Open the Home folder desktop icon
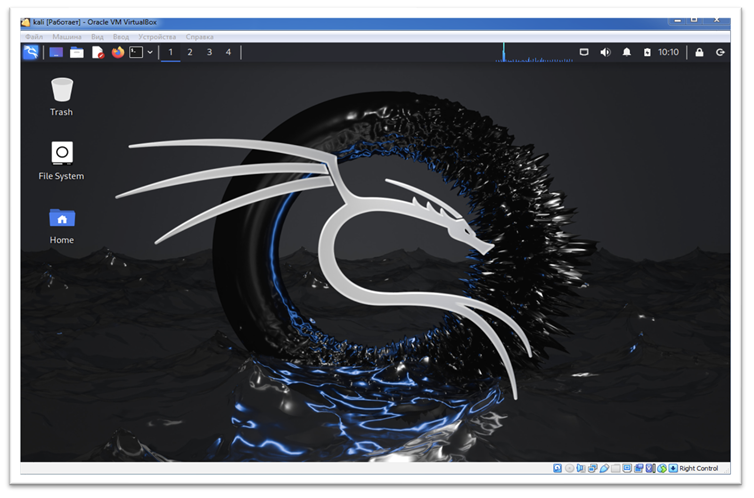This screenshot has height=498, width=754. click(62, 225)
